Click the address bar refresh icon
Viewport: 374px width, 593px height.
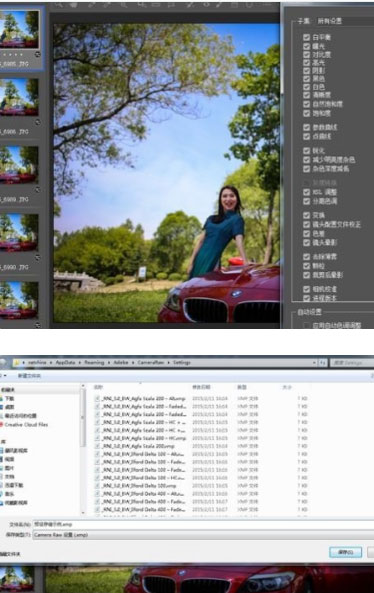point(322,362)
